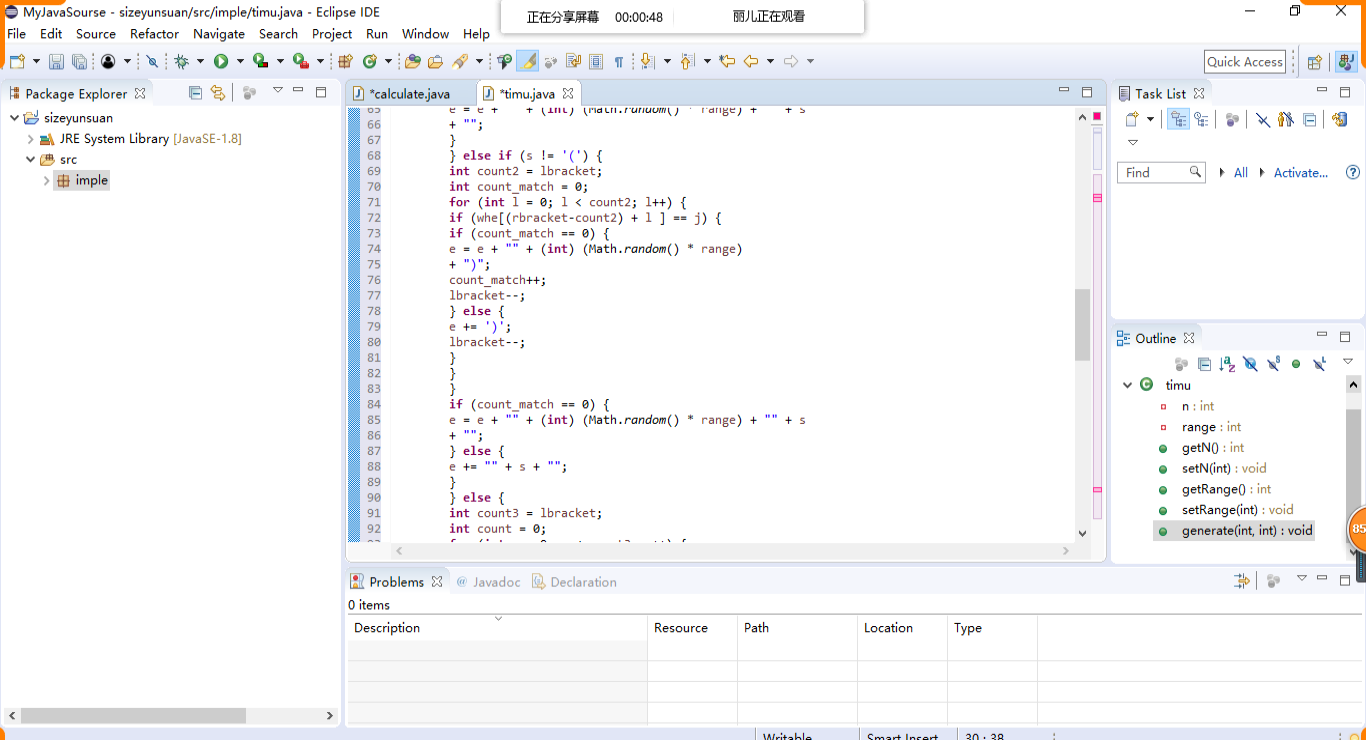Viewport: 1366px width, 740px height.
Task: Click the All link in Task List
Action: (1241, 173)
